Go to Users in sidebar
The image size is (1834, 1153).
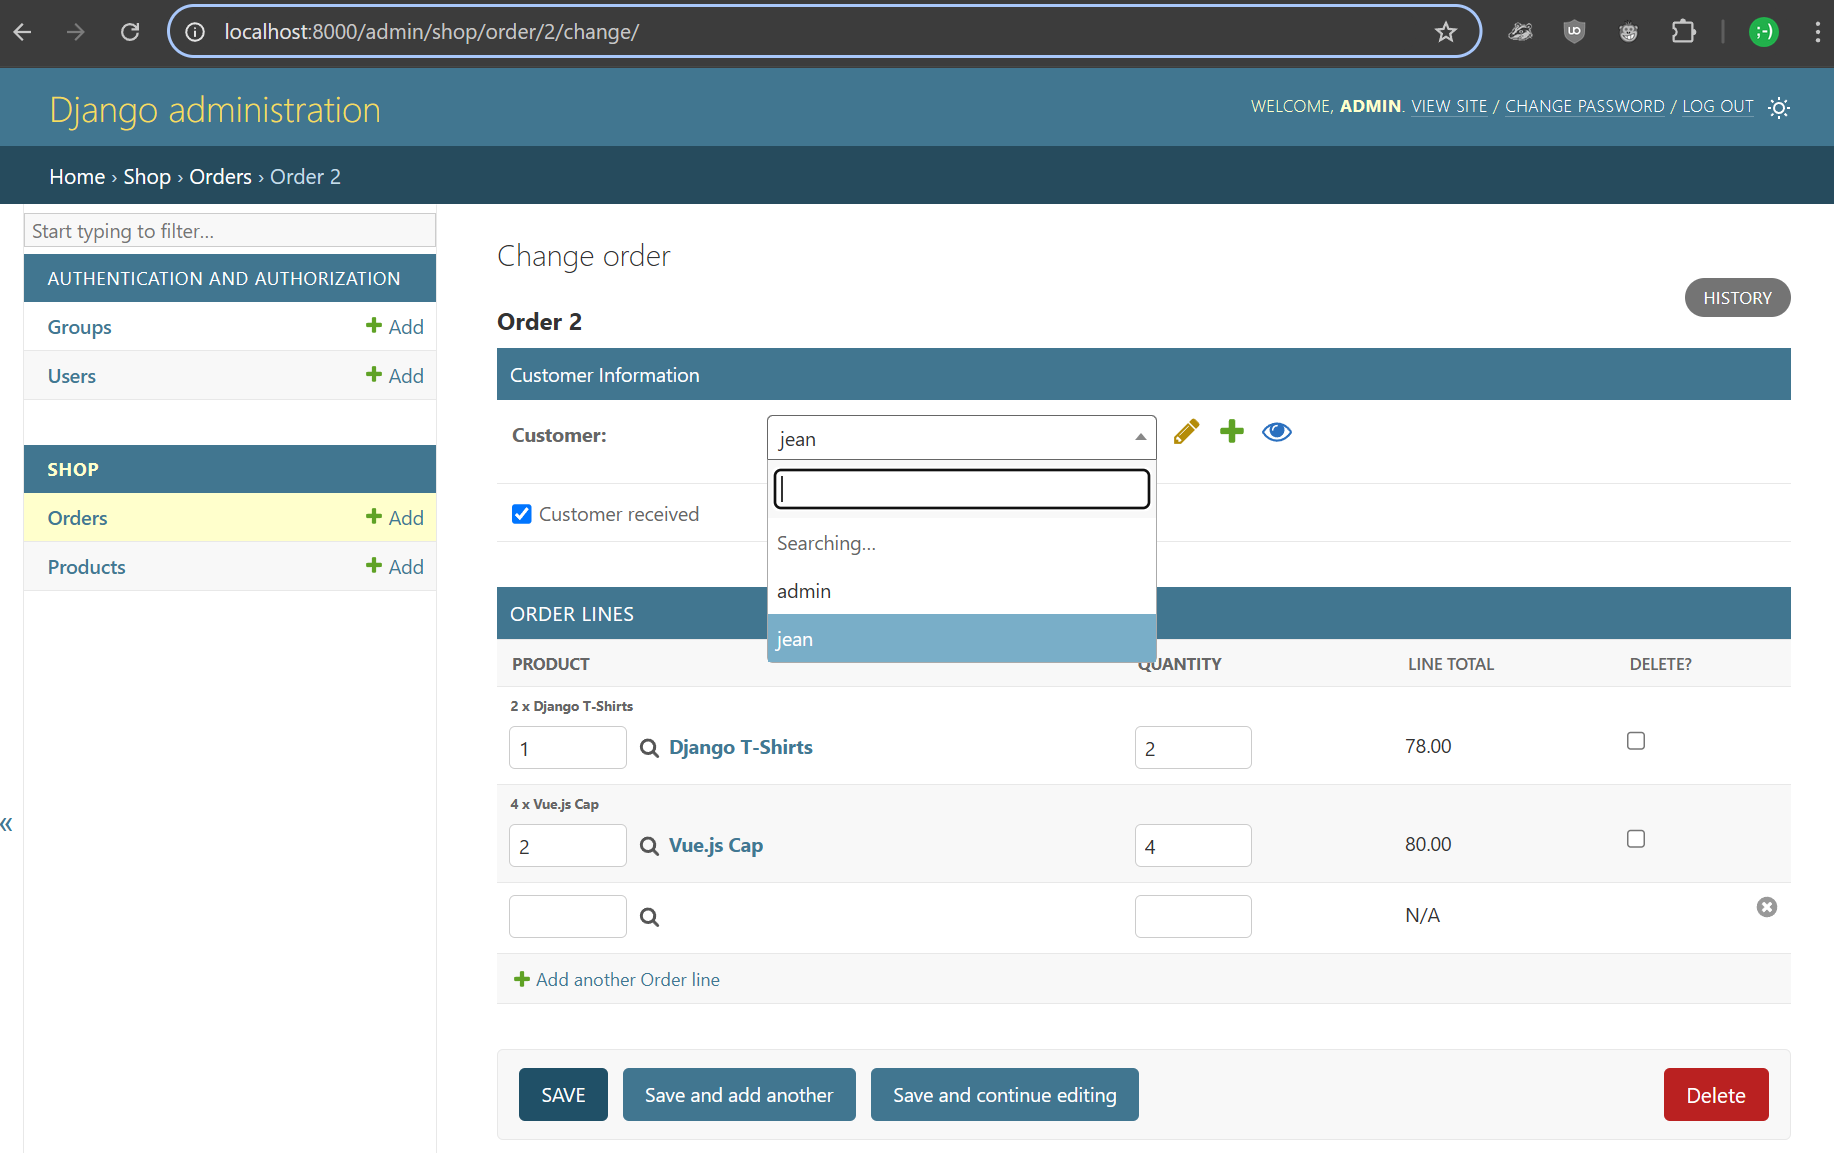72,376
